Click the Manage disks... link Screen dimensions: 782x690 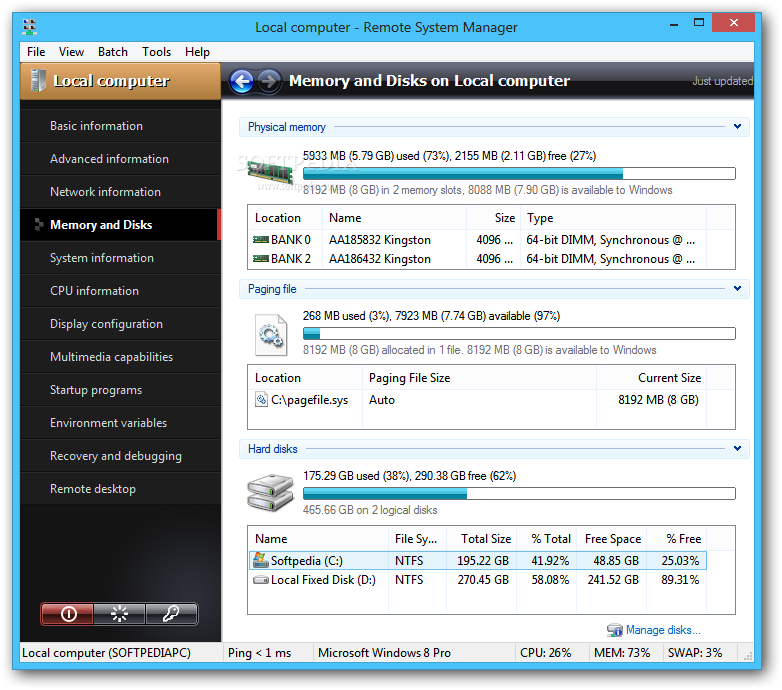(663, 630)
